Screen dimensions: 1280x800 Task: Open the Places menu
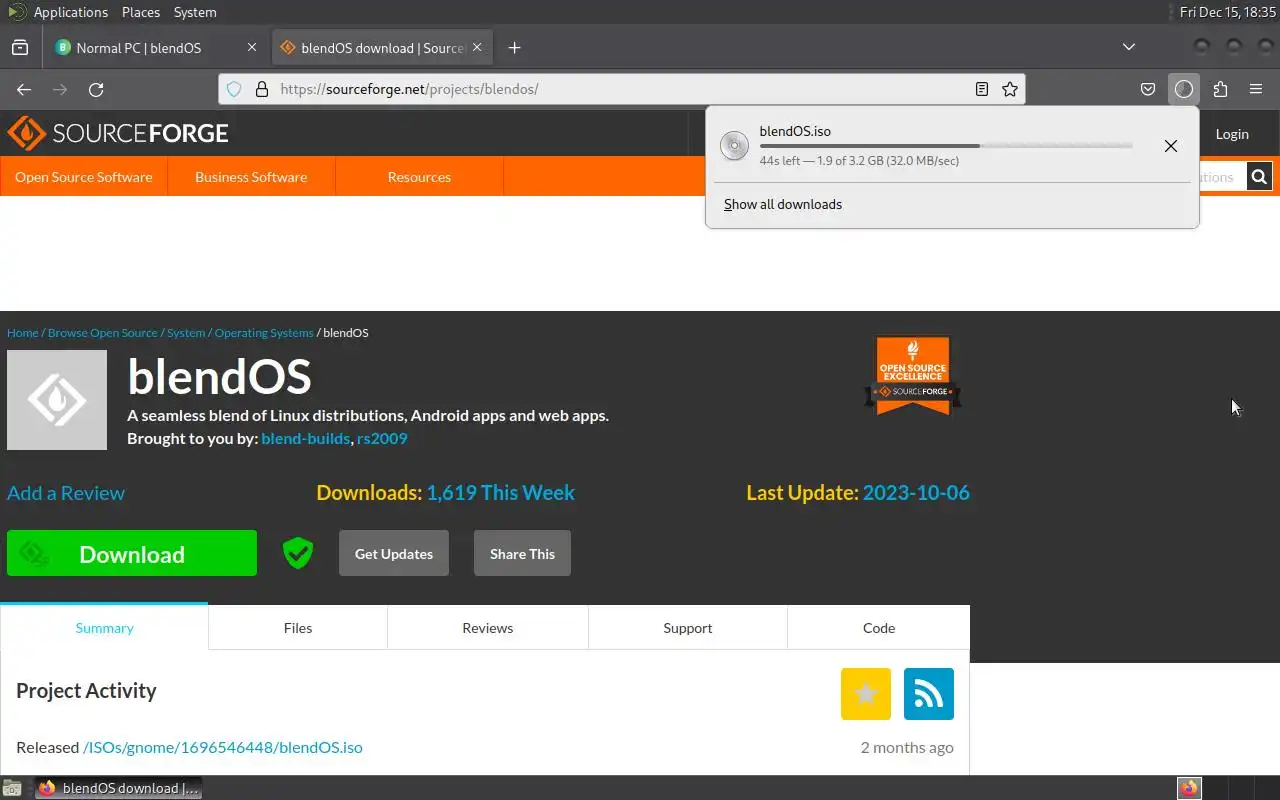tap(141, 12)
